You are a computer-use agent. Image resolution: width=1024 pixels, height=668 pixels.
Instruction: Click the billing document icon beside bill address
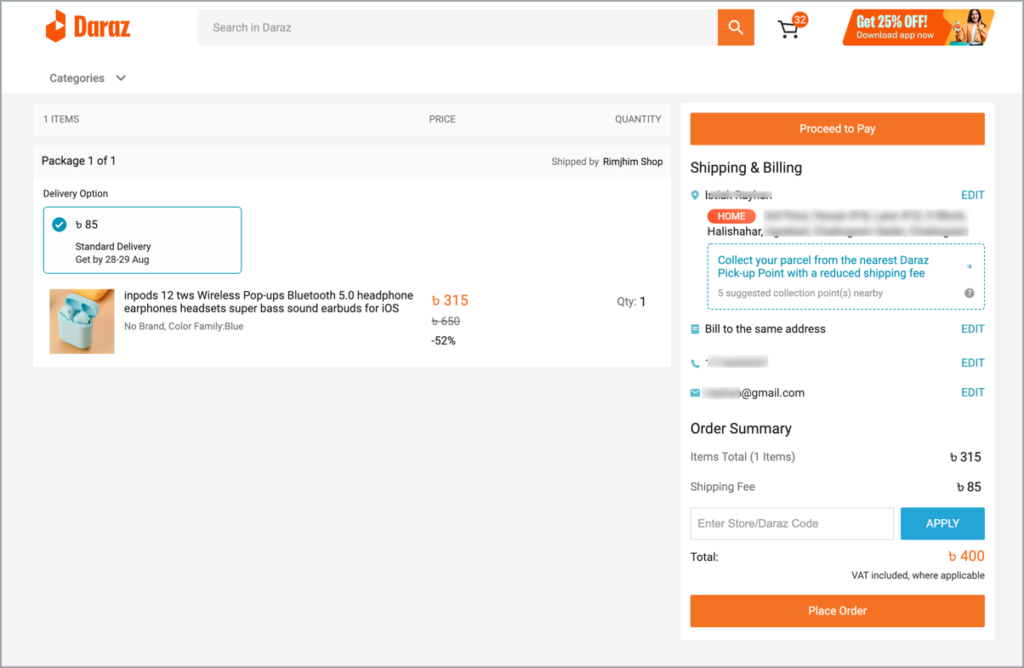(695, 328)
